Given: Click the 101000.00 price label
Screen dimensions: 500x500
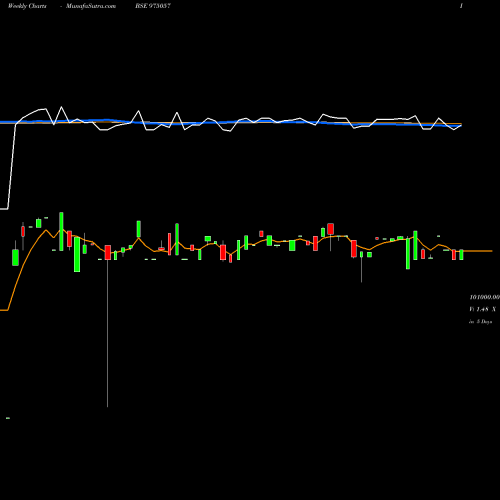Looking at the screenshot, I should point(485,297).
